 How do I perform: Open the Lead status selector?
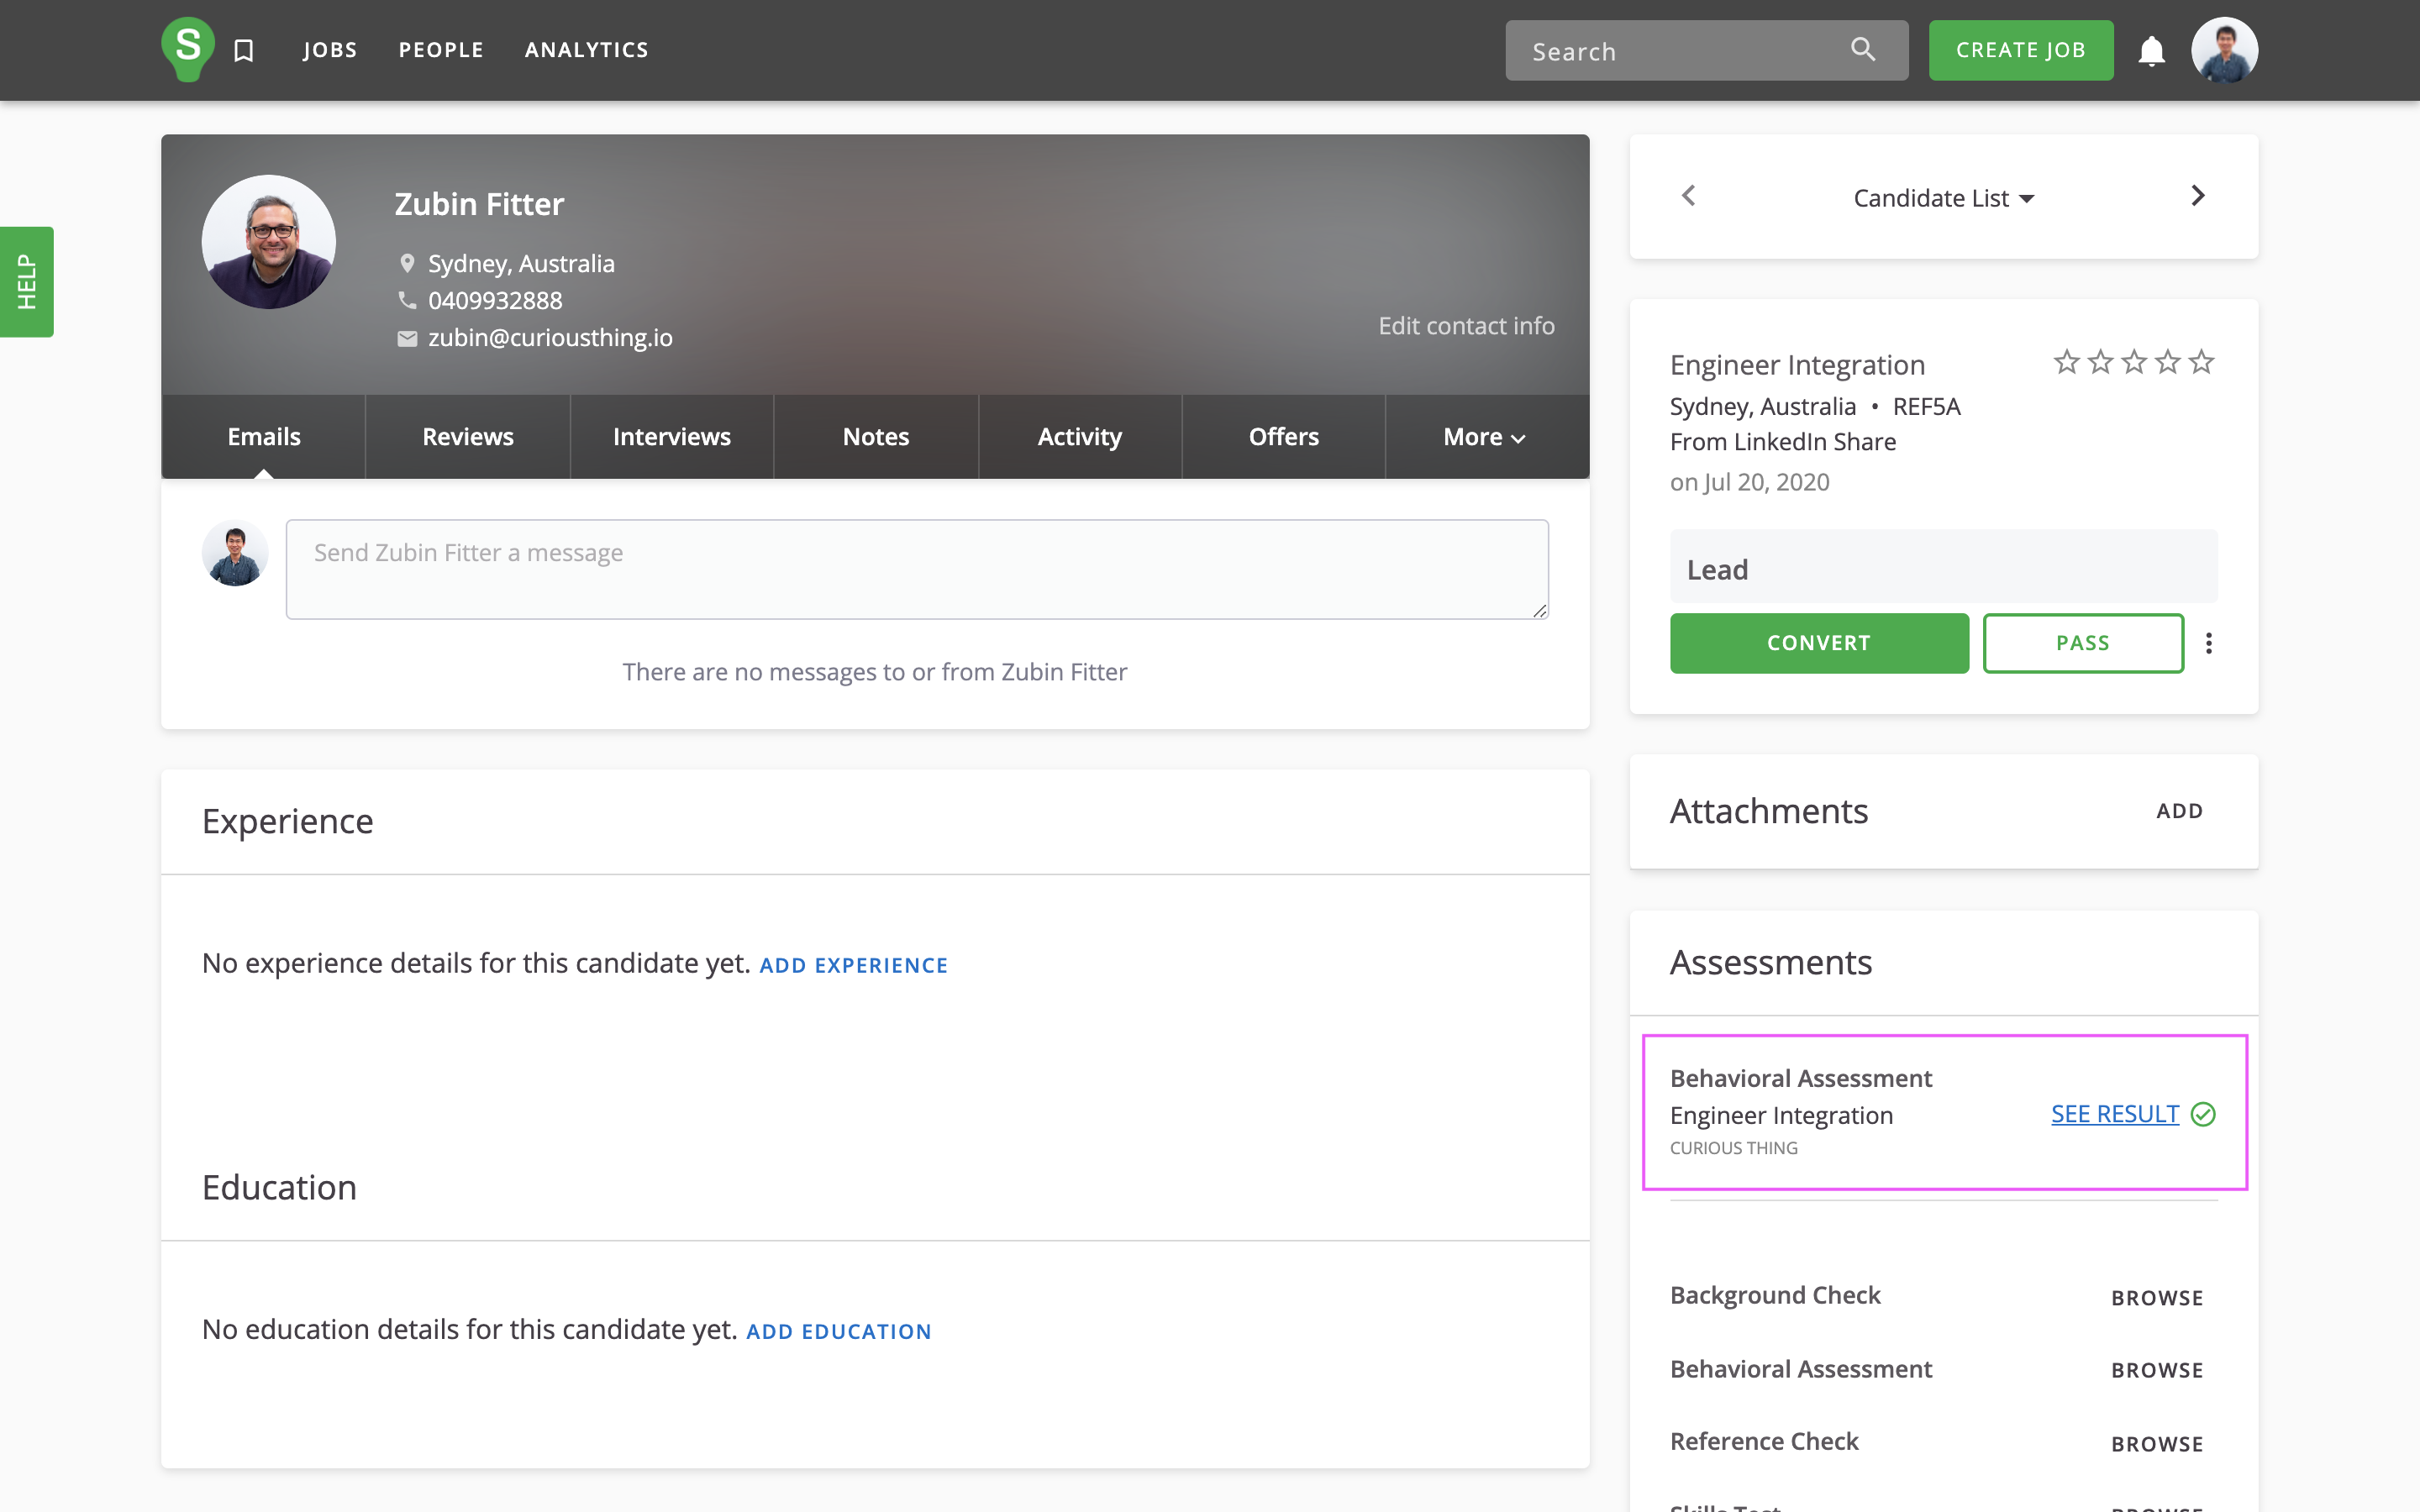click(1943, 569)
